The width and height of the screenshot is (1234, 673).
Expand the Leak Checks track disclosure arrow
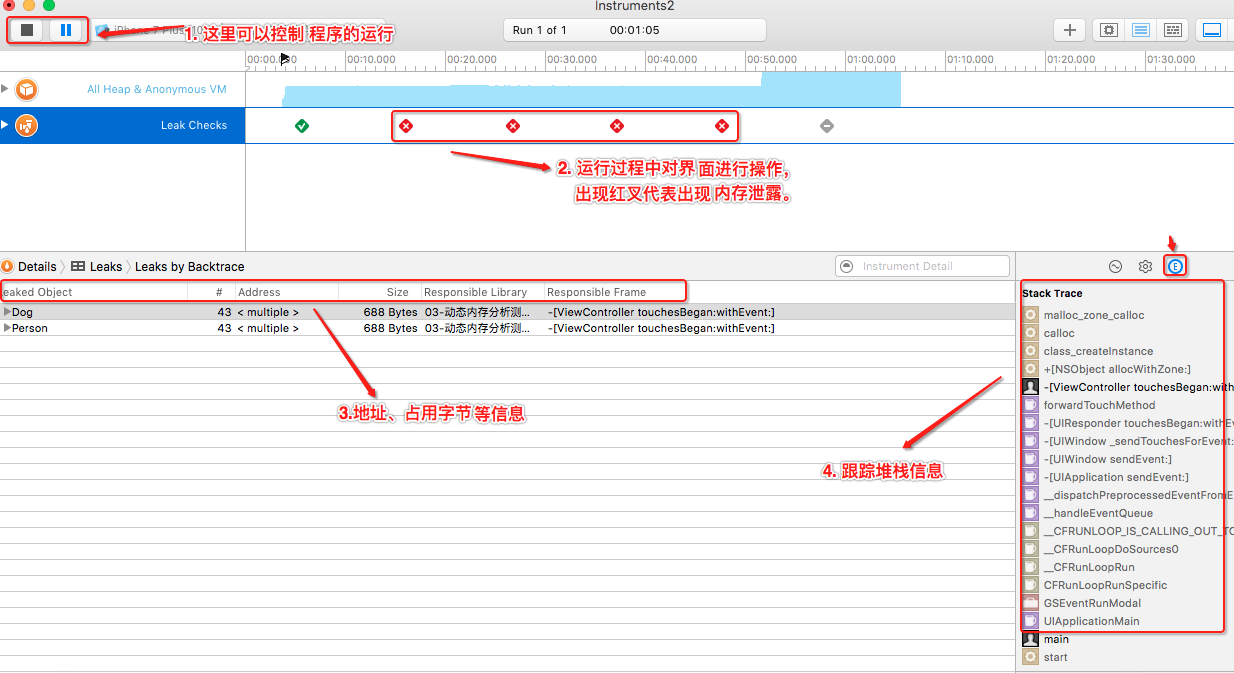7,125
